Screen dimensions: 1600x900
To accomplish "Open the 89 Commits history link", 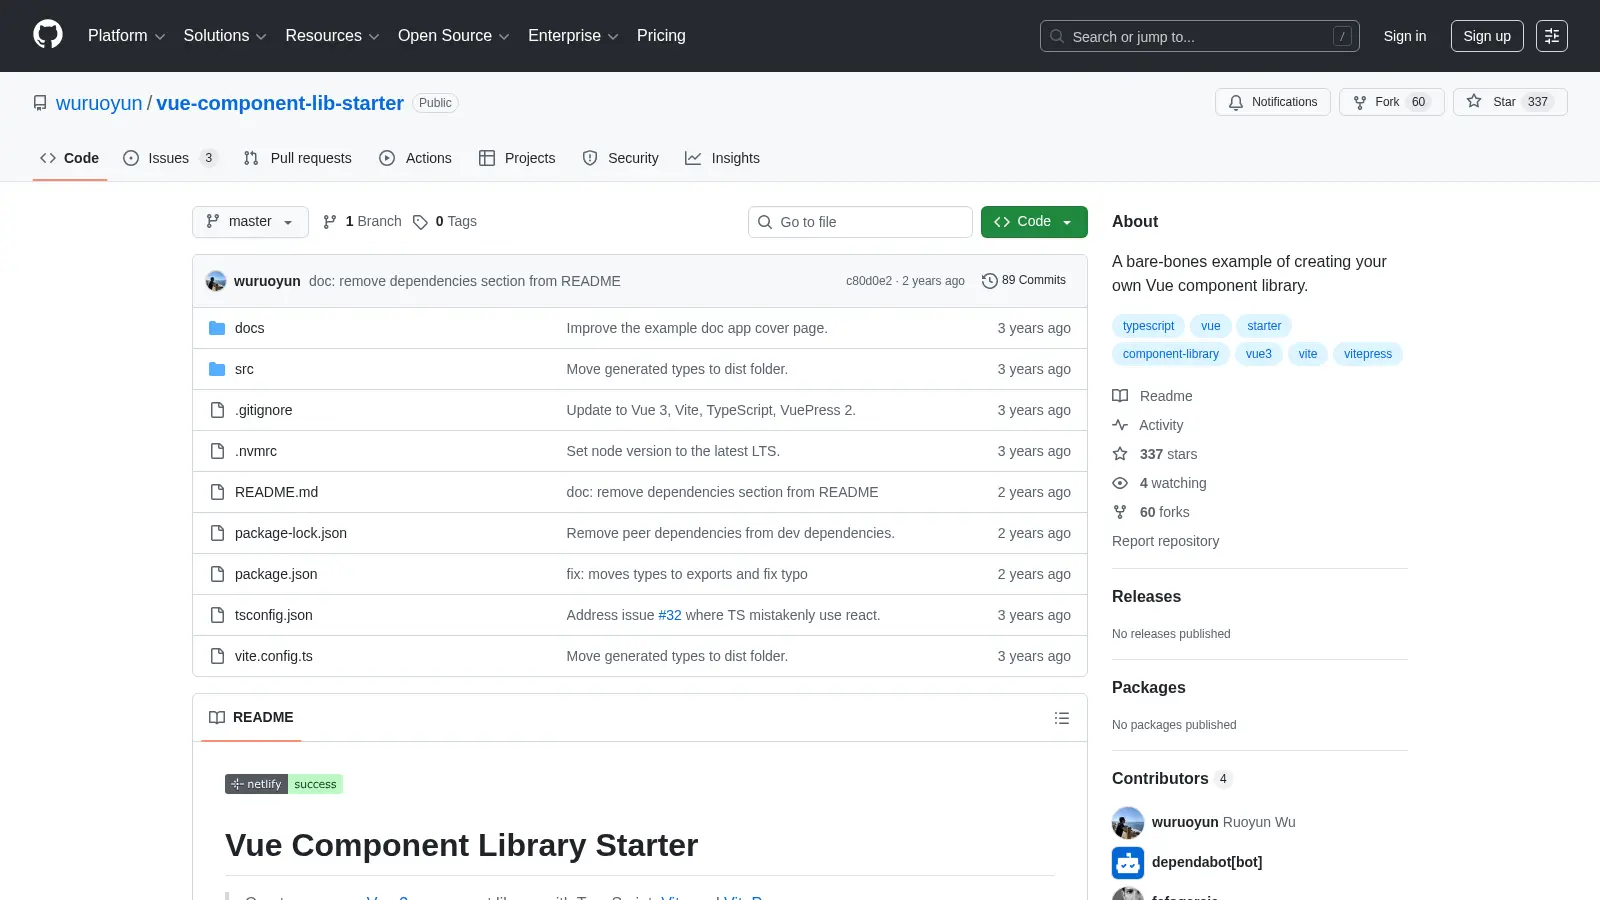I will [x=1024, y=281].
